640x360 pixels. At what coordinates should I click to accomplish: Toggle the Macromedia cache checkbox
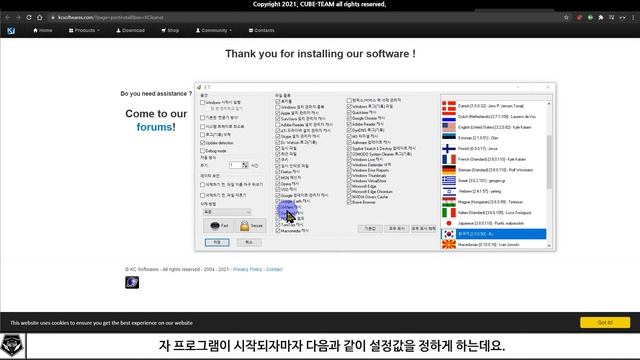pyautogui.click(x=278, y=231)
